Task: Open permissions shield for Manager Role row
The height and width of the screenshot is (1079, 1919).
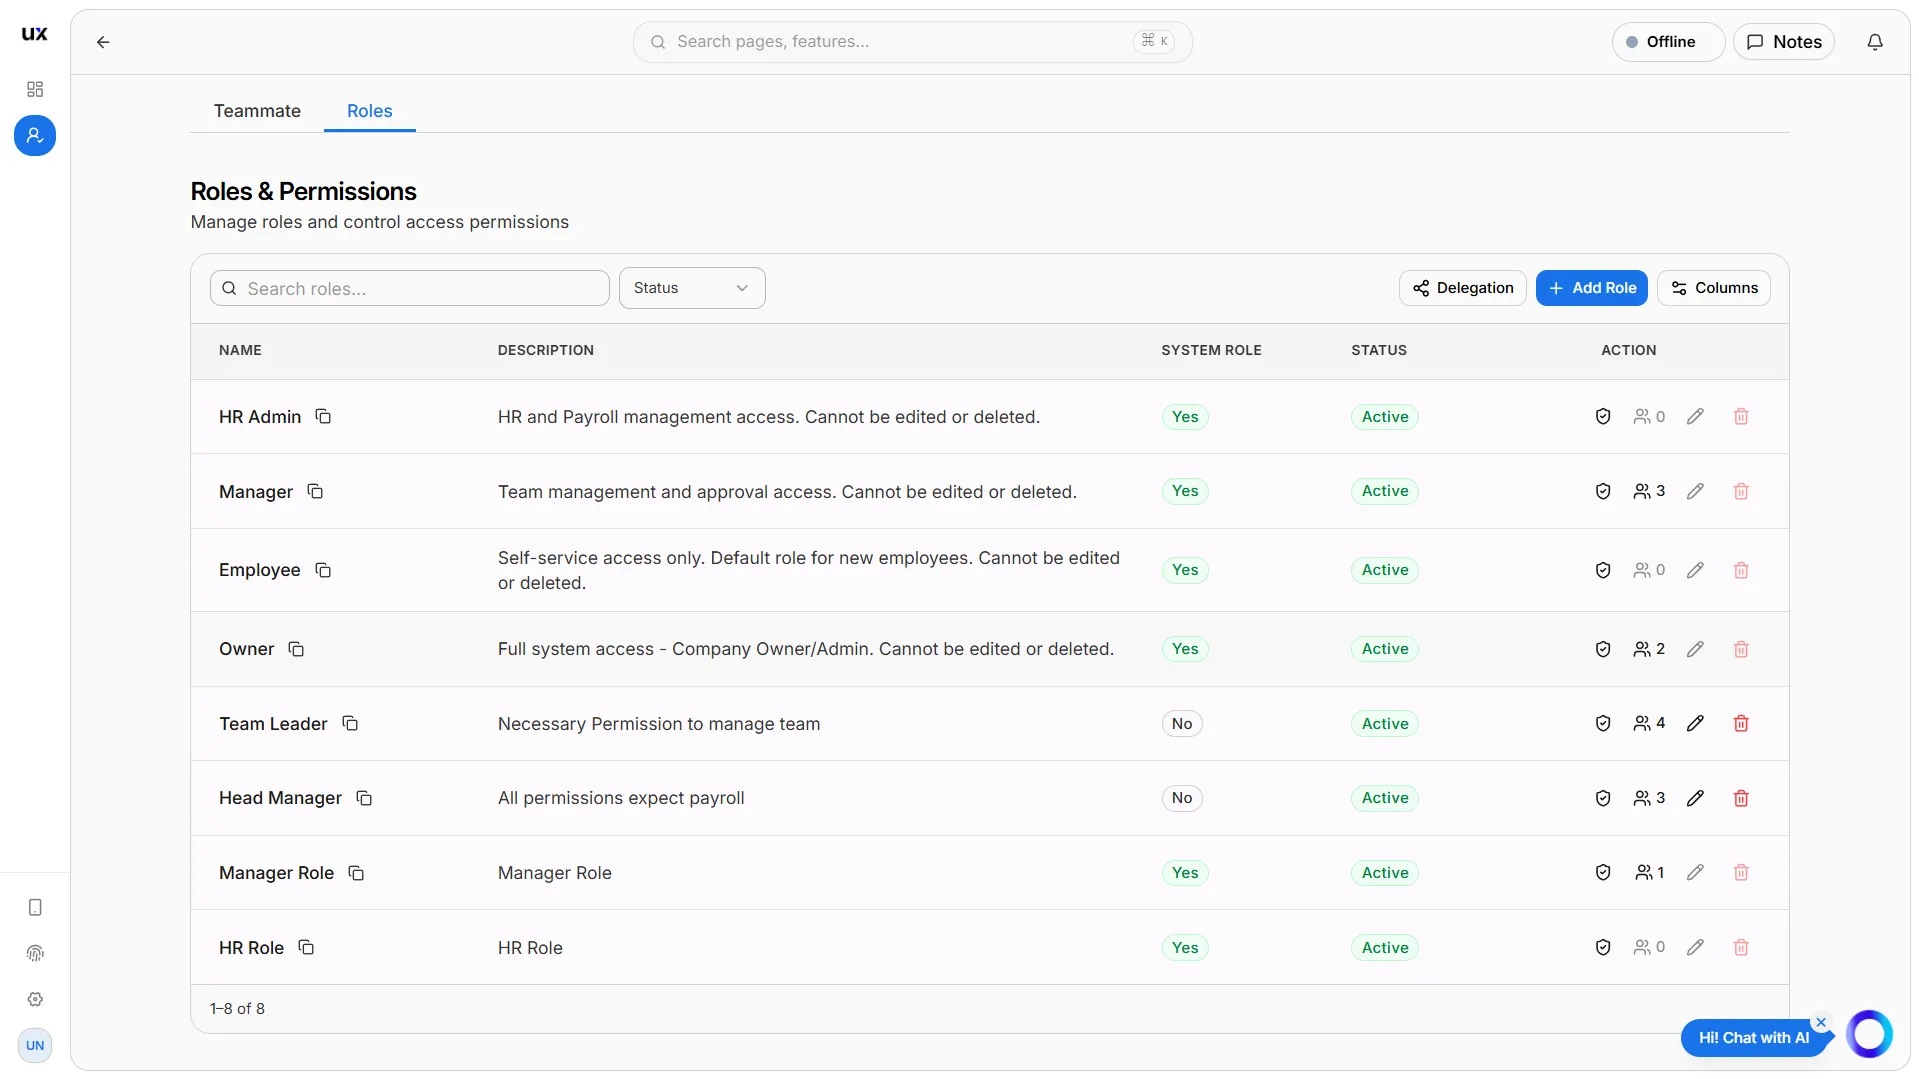Action: [x=1603, y=872]
